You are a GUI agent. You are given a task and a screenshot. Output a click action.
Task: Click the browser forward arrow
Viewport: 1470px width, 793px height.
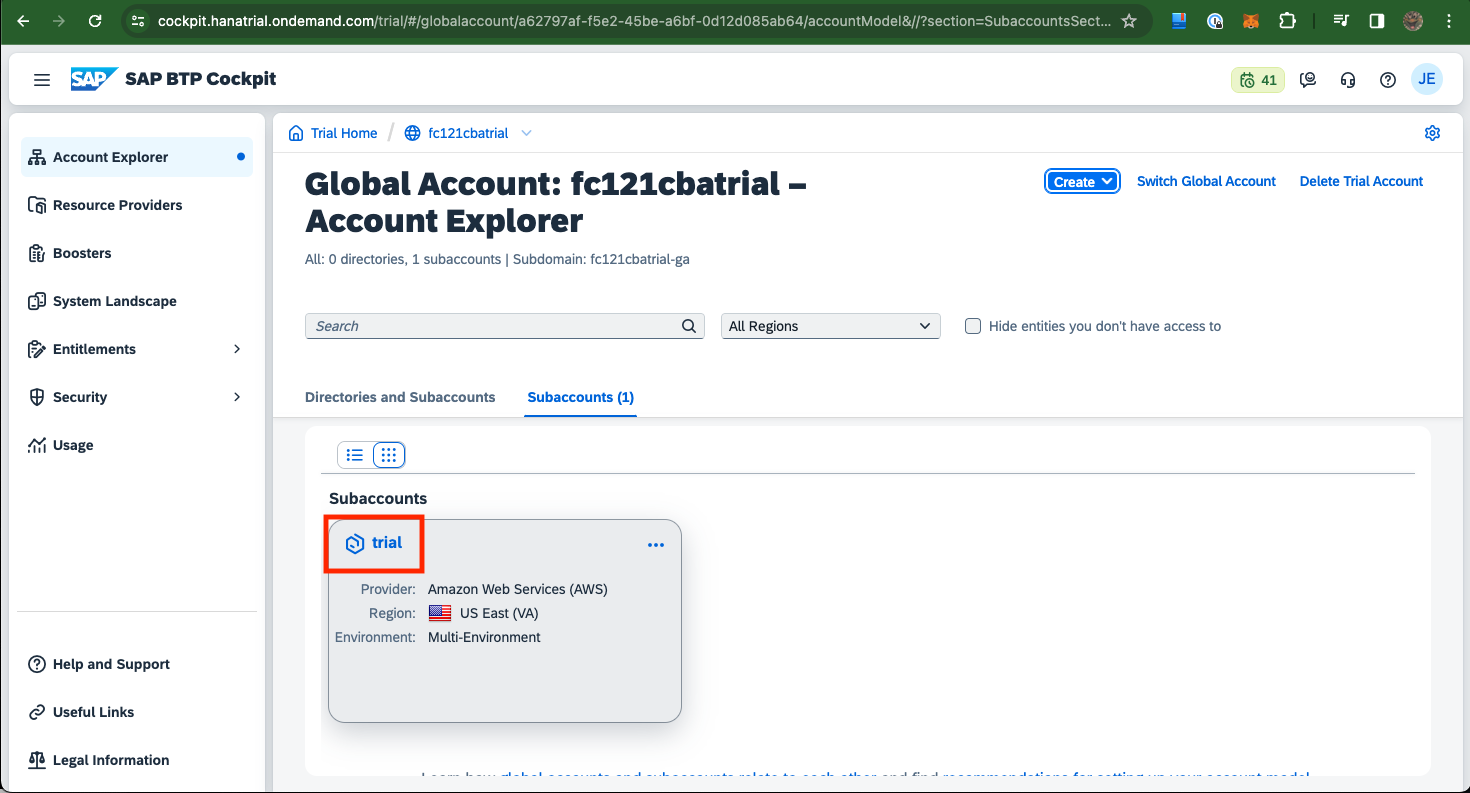pyautogui.click(x=59, y=20)
